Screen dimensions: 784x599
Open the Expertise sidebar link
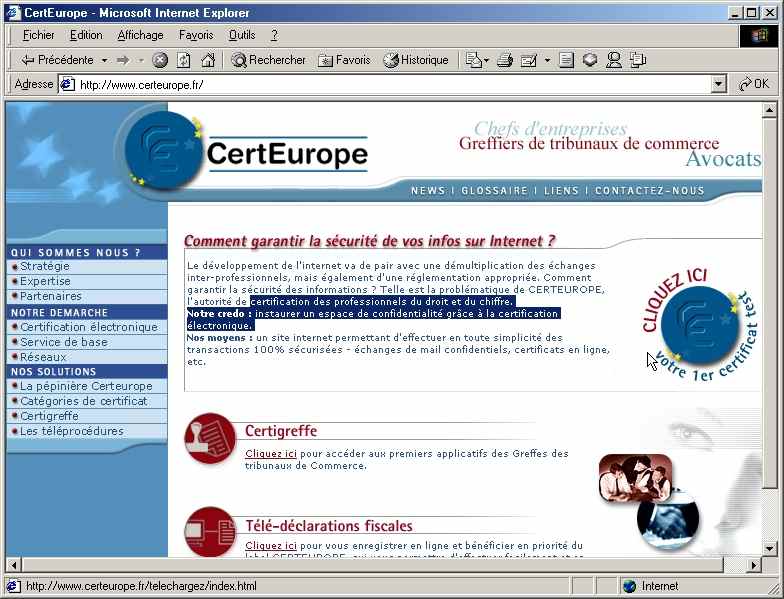(x=45, y=281)
